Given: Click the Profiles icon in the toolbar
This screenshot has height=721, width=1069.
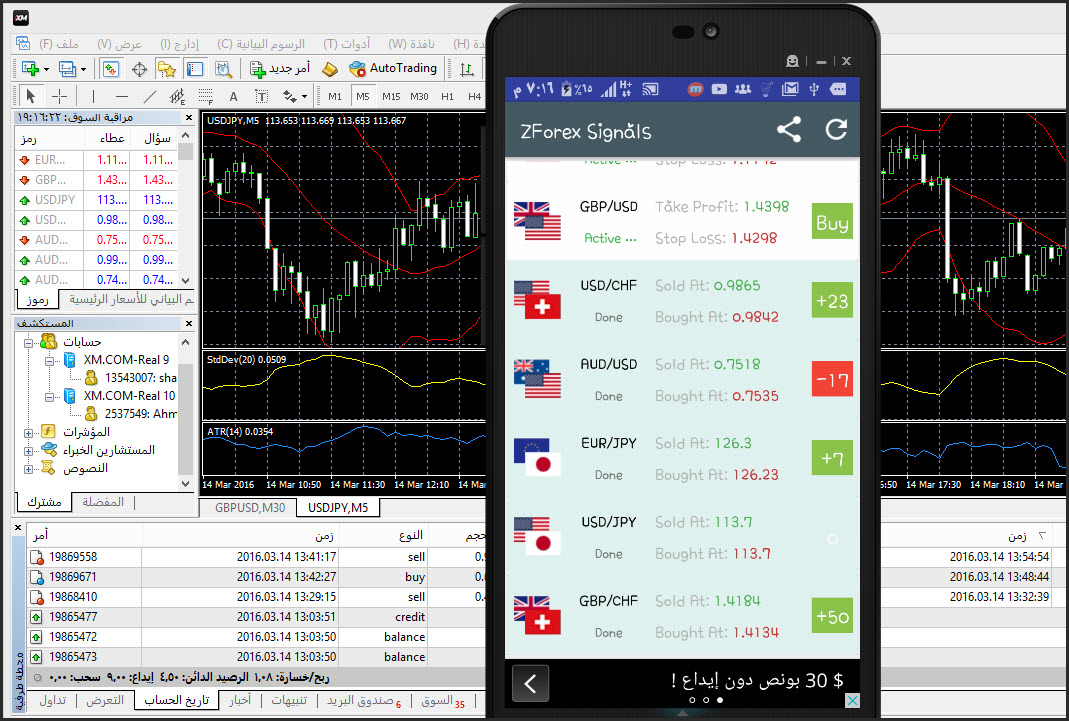Looking at the screenshot, I should coord(67,69).
